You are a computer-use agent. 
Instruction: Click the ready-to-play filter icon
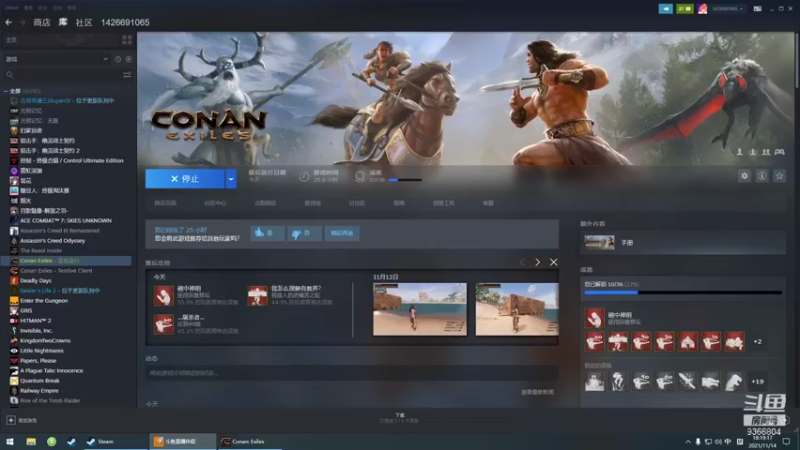(129, 59)
